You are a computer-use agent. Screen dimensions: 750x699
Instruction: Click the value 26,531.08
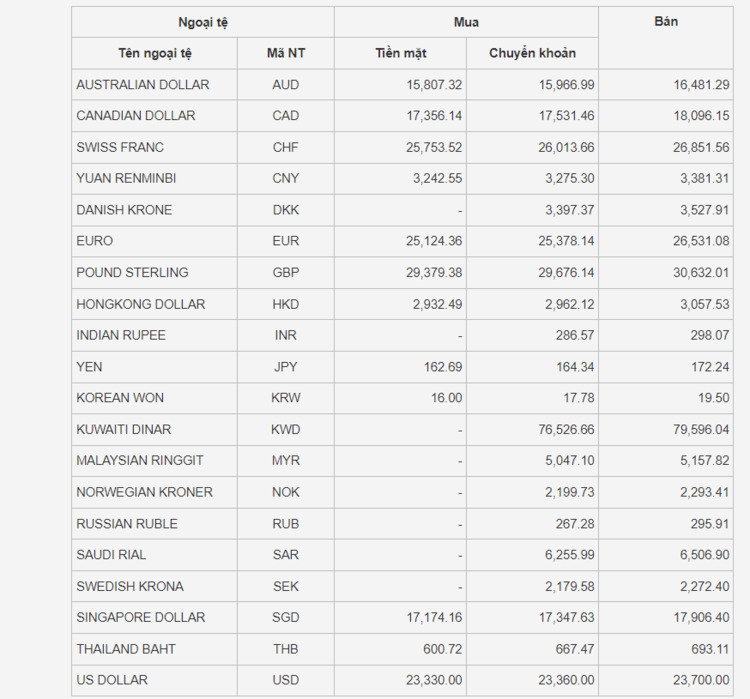(x=701, y=241)
